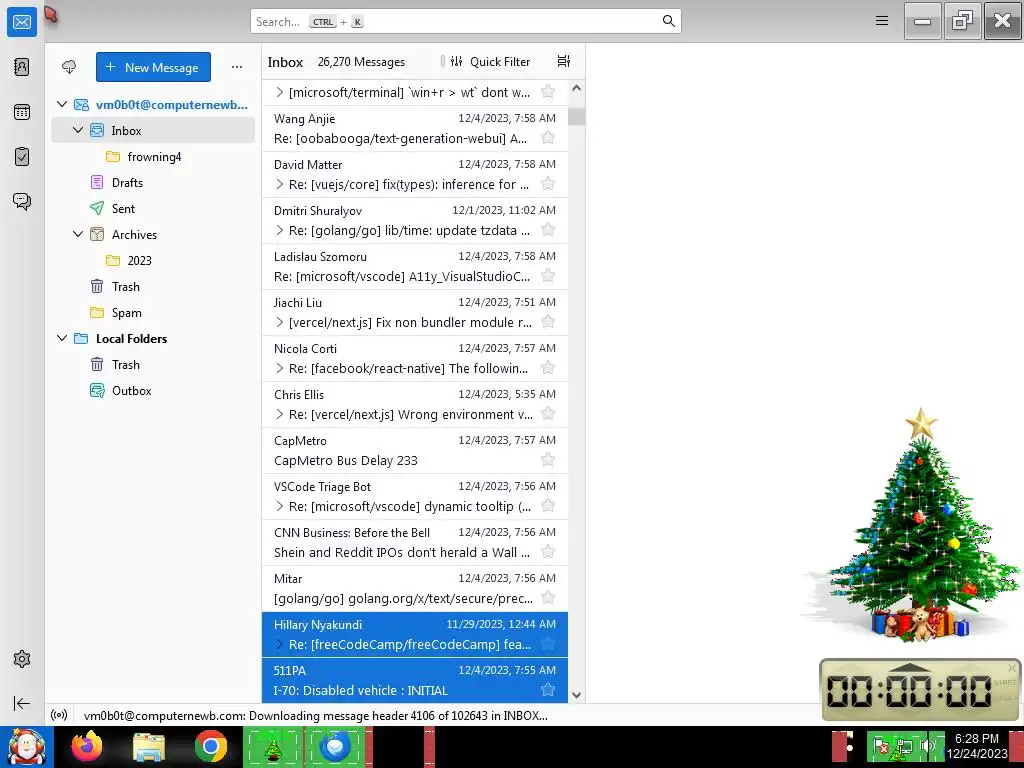
Task: Open File Explorer from the taskbar
Action: pos(149,746)
